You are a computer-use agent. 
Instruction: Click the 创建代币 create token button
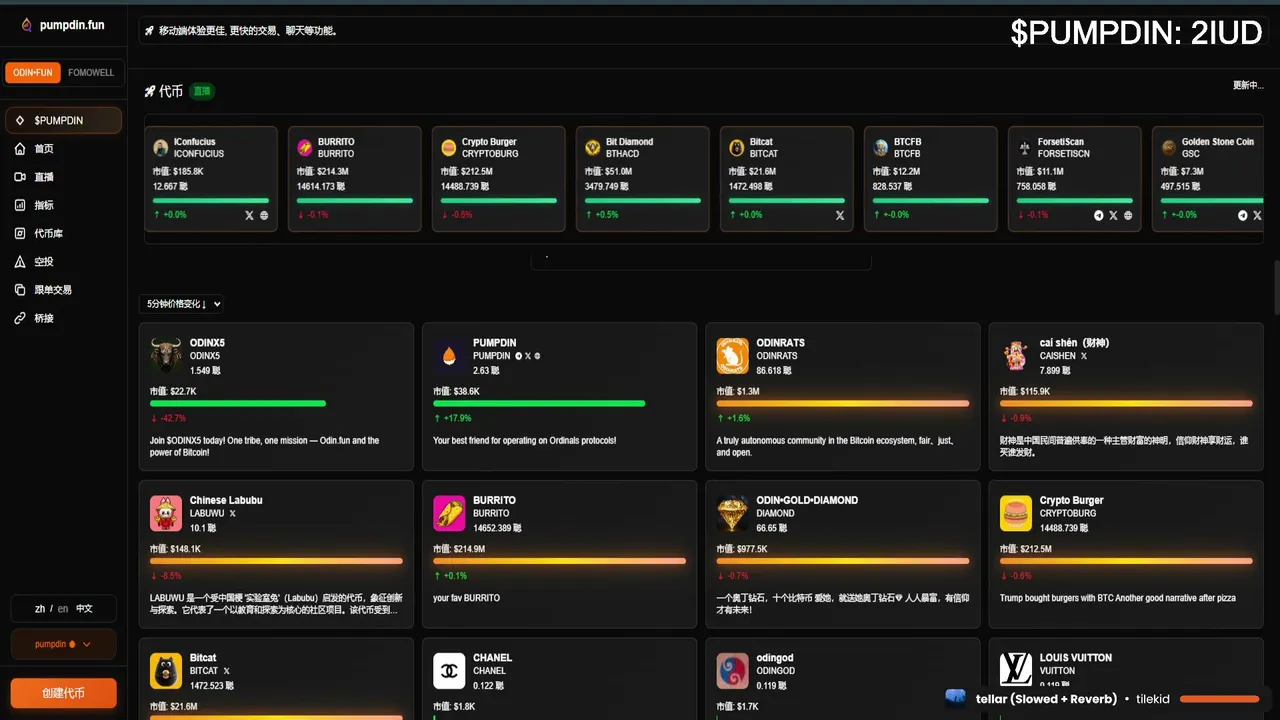[x=63, y=693]
